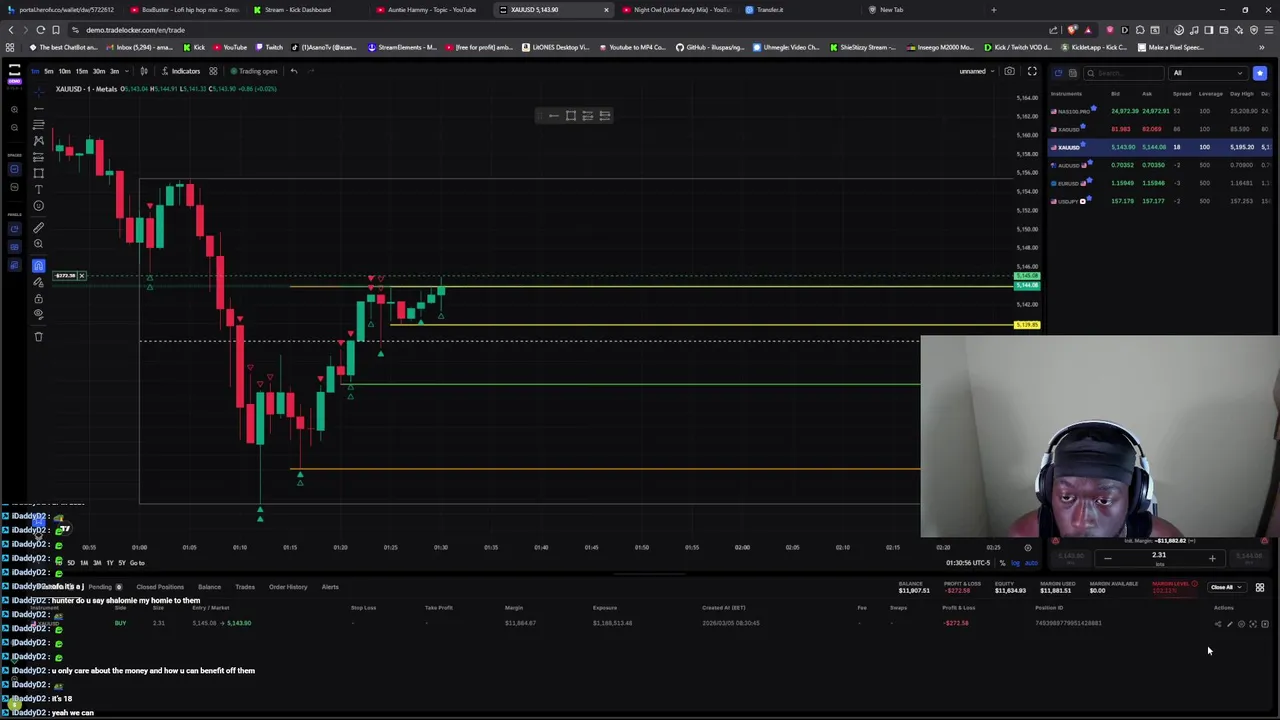Select the crosshair cursor tool
Image resolution: width=1280 pixels, height=720 pixels.
tap(38, 91)
